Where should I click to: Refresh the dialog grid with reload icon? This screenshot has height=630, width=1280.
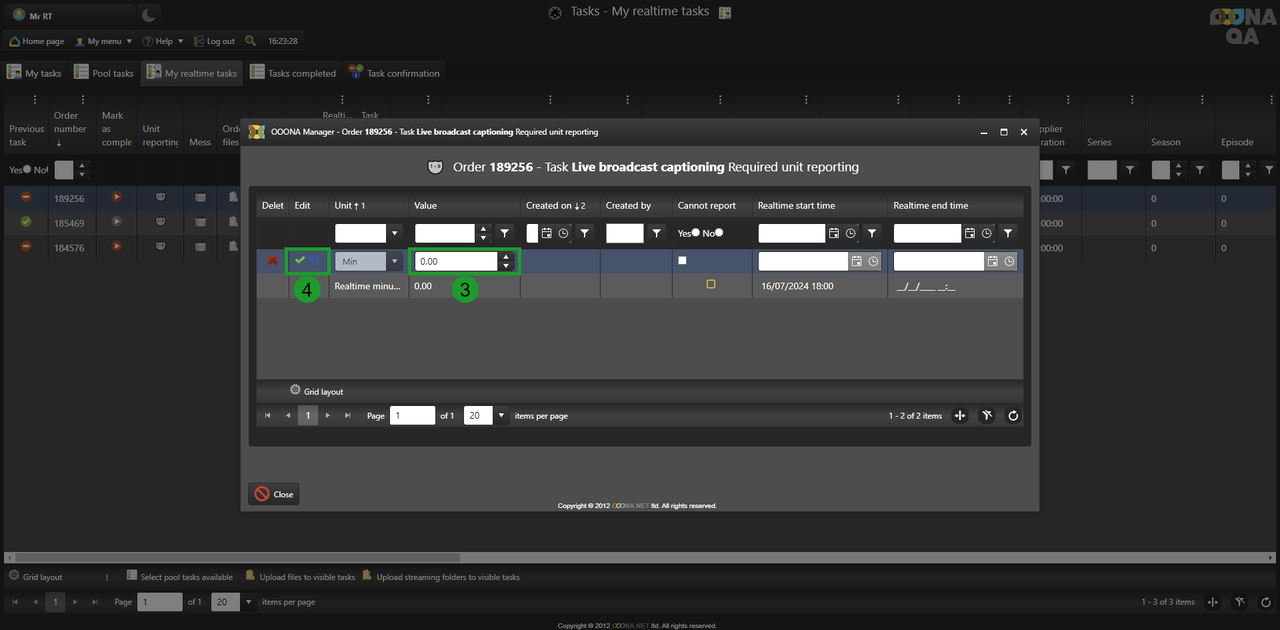1013,416
